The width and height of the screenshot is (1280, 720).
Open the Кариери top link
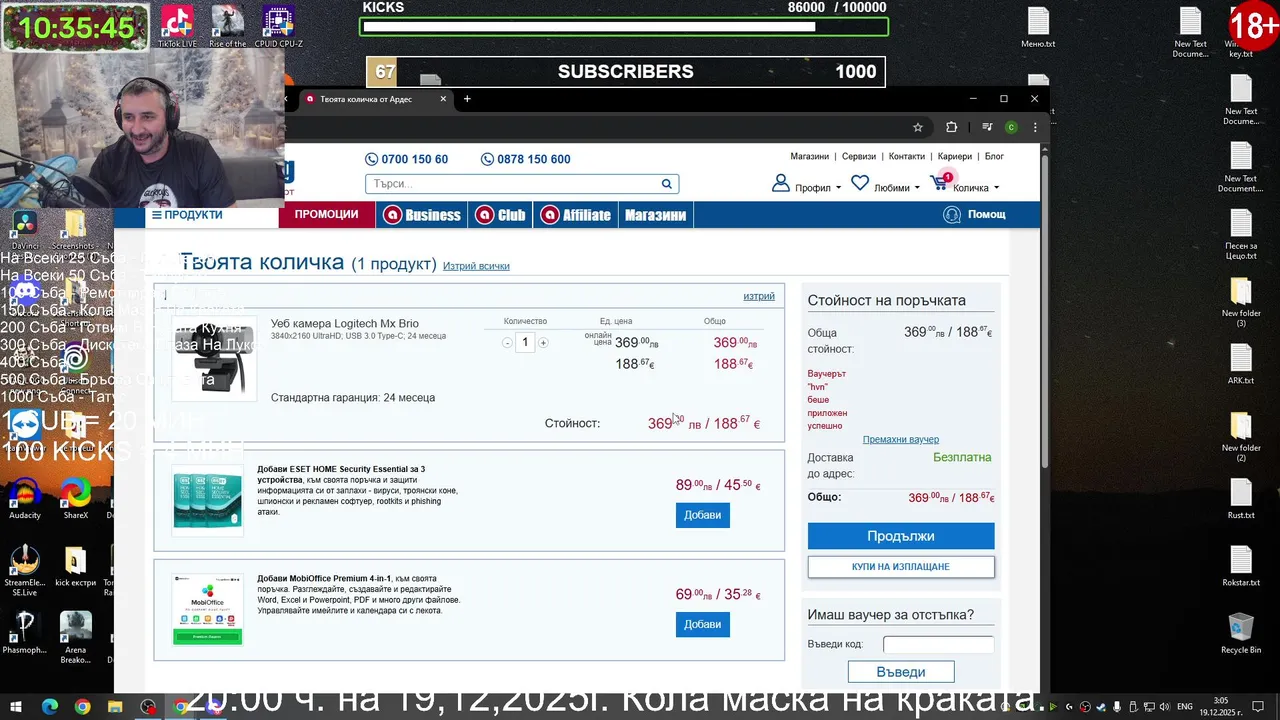955,157
